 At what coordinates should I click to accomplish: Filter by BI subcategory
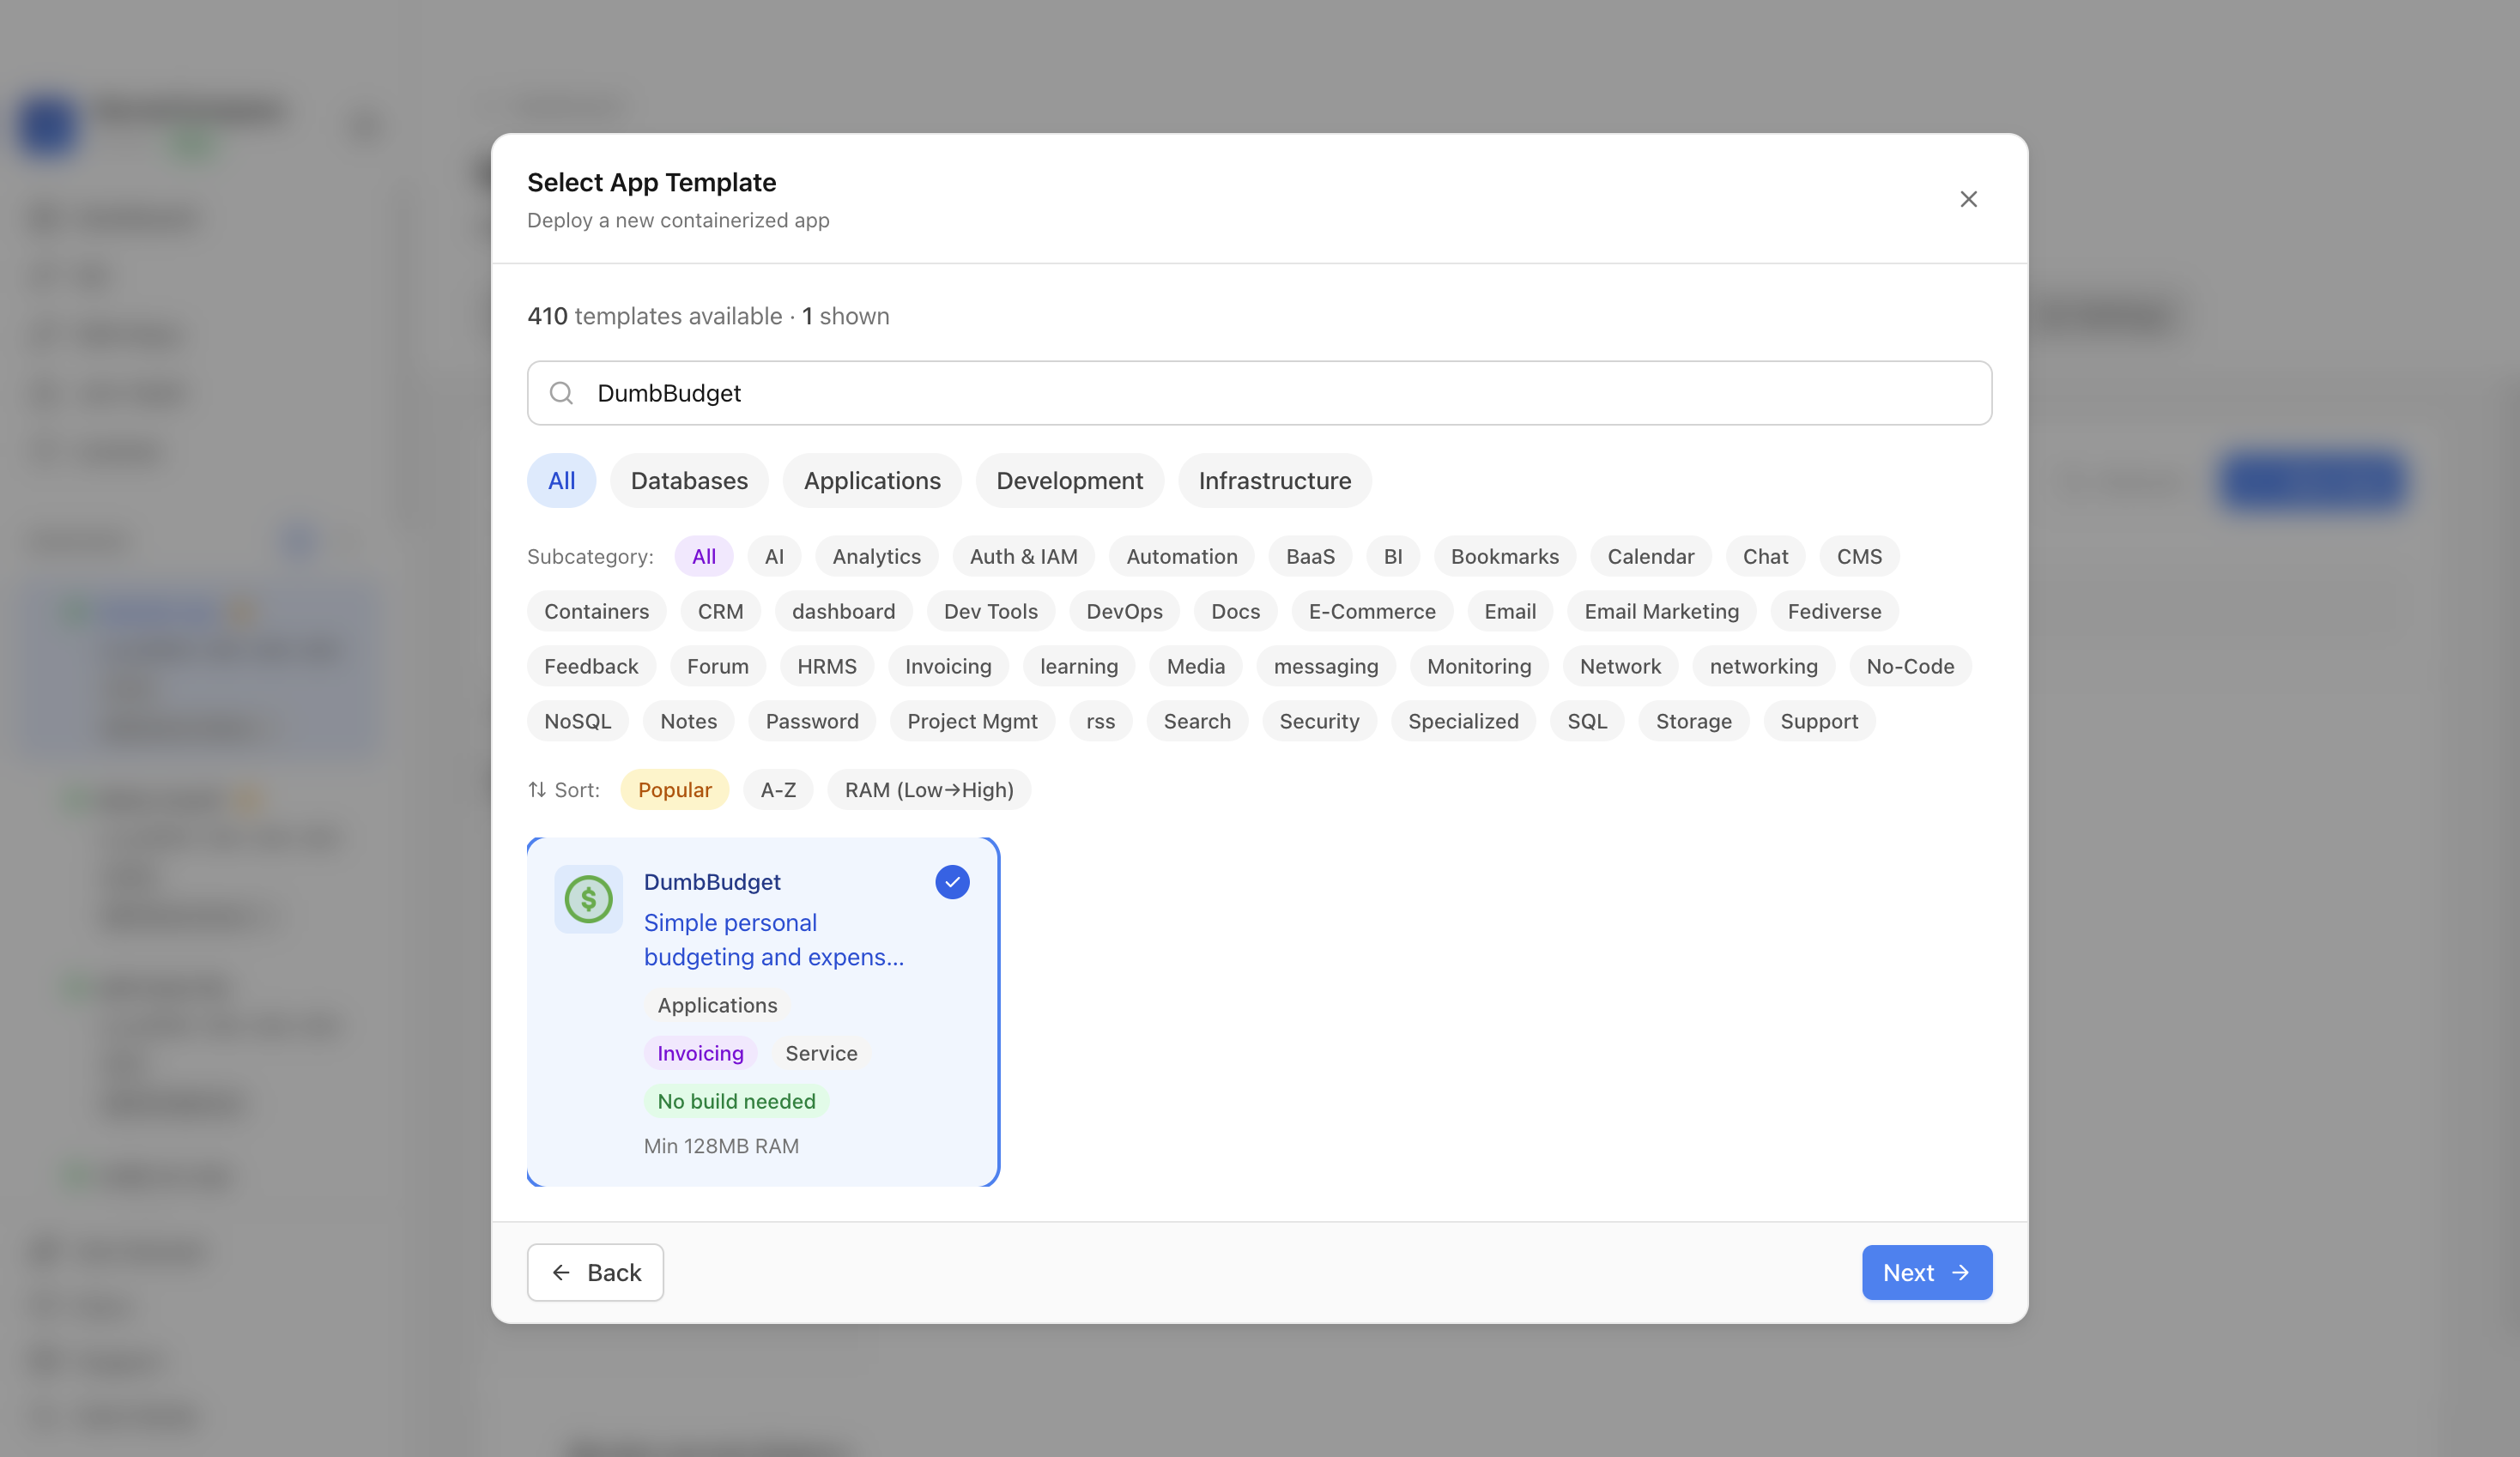coord(1392,556)
